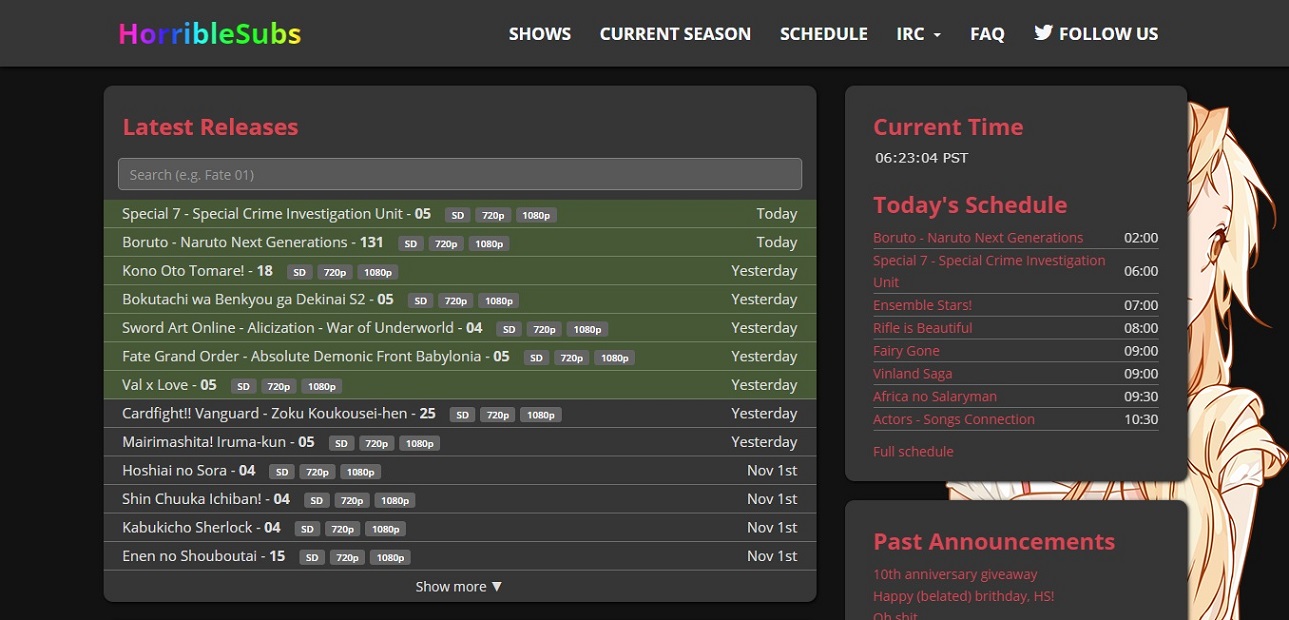Open Boruto link in Today's Schedule
The width and height of the screenshot is (1289, 620).
(978, 238)
